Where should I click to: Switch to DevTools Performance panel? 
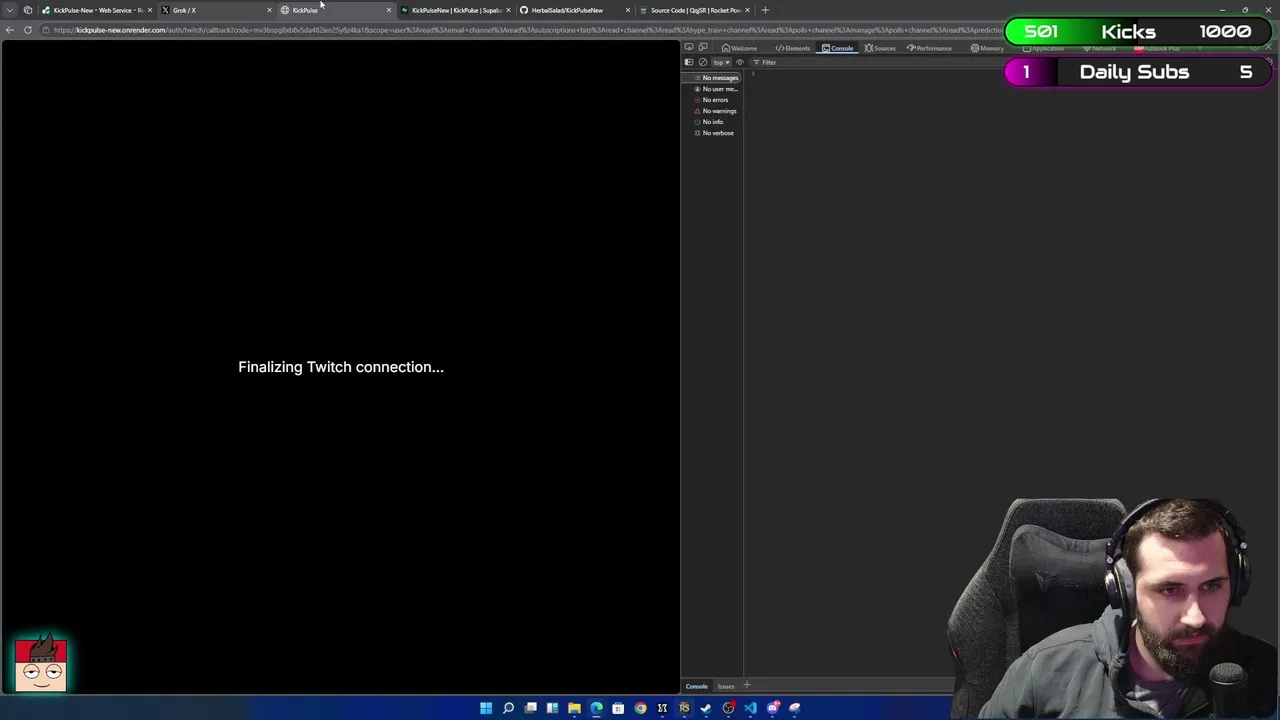pos(930,48)
